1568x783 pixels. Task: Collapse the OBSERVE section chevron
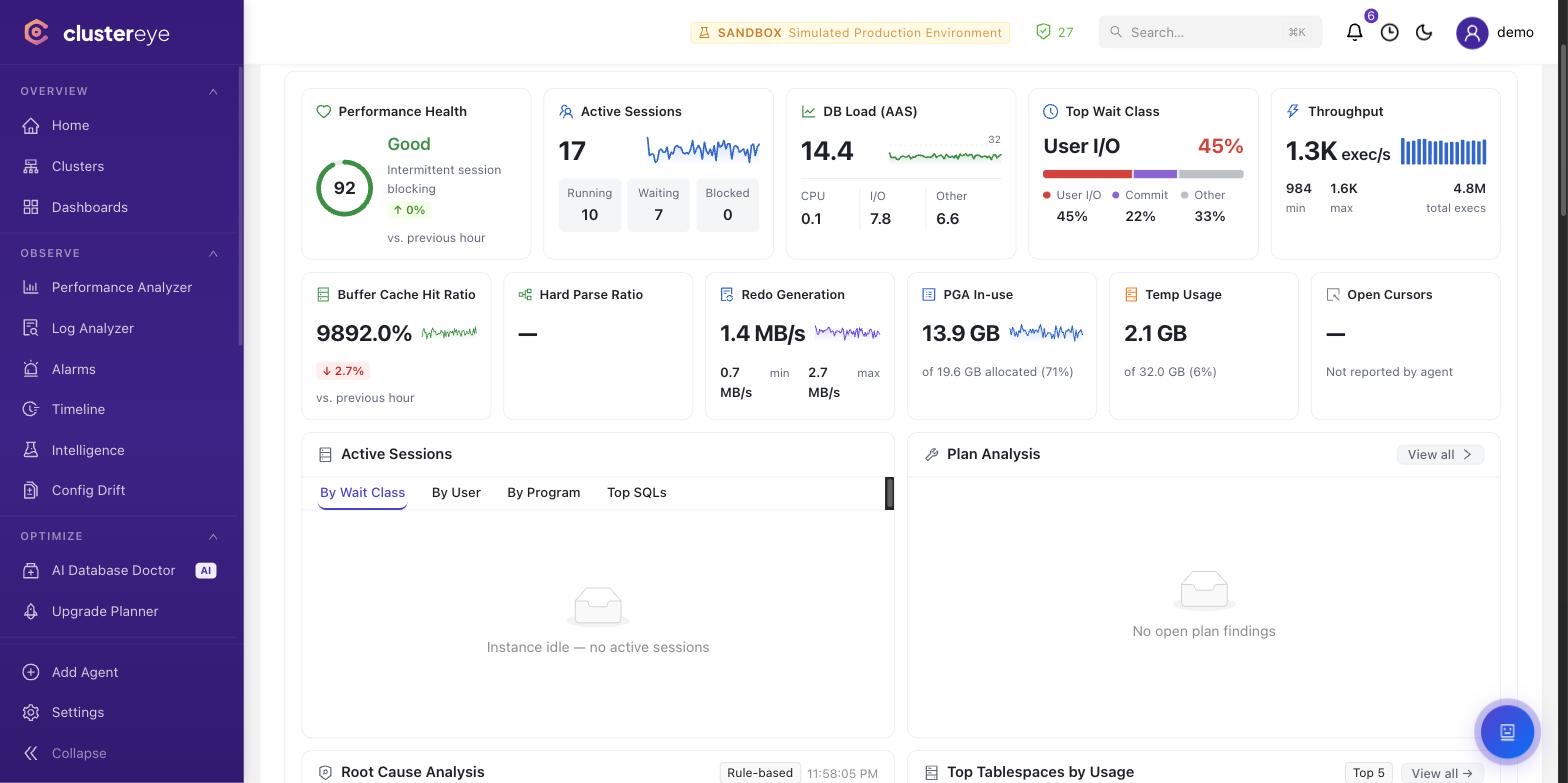[213, 253]
